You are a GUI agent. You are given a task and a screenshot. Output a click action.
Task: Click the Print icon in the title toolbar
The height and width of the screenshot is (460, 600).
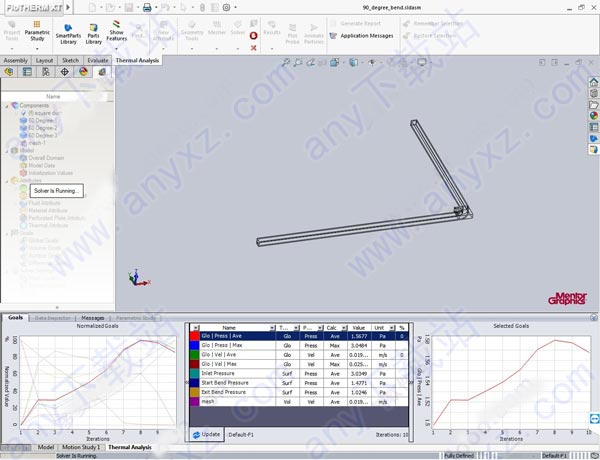[x=147, y=7]
